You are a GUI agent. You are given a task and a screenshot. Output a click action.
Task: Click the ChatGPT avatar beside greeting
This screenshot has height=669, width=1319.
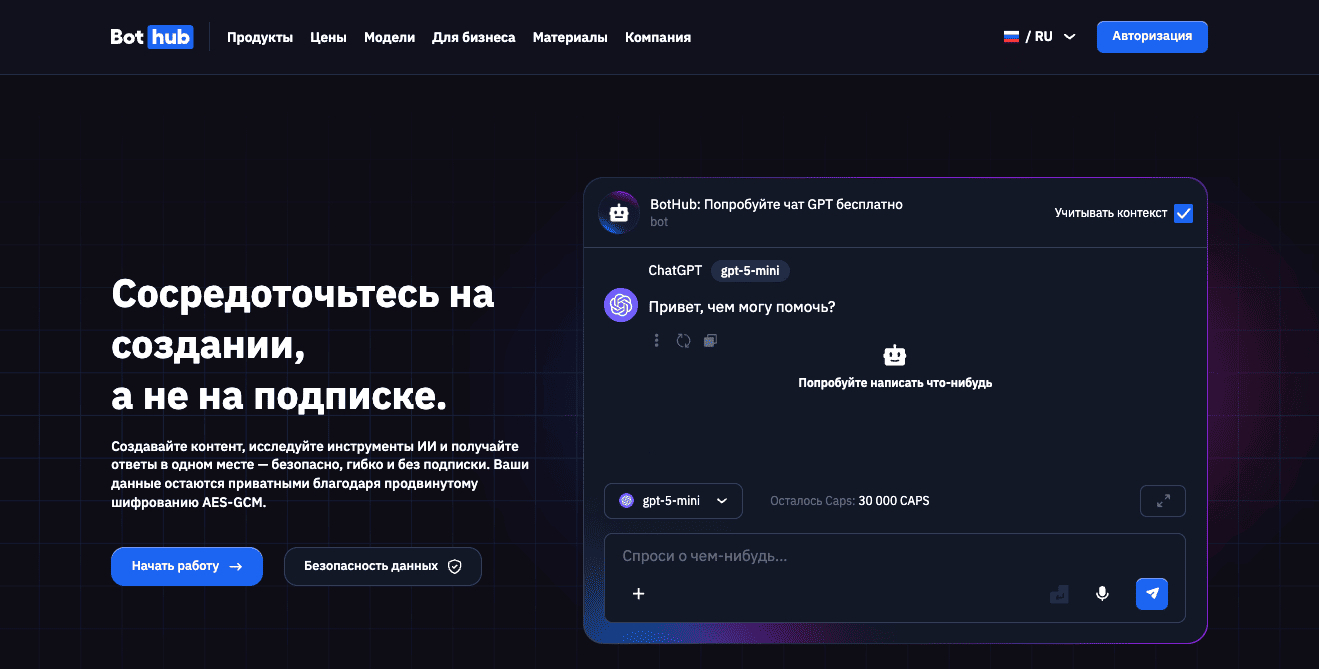621,305
